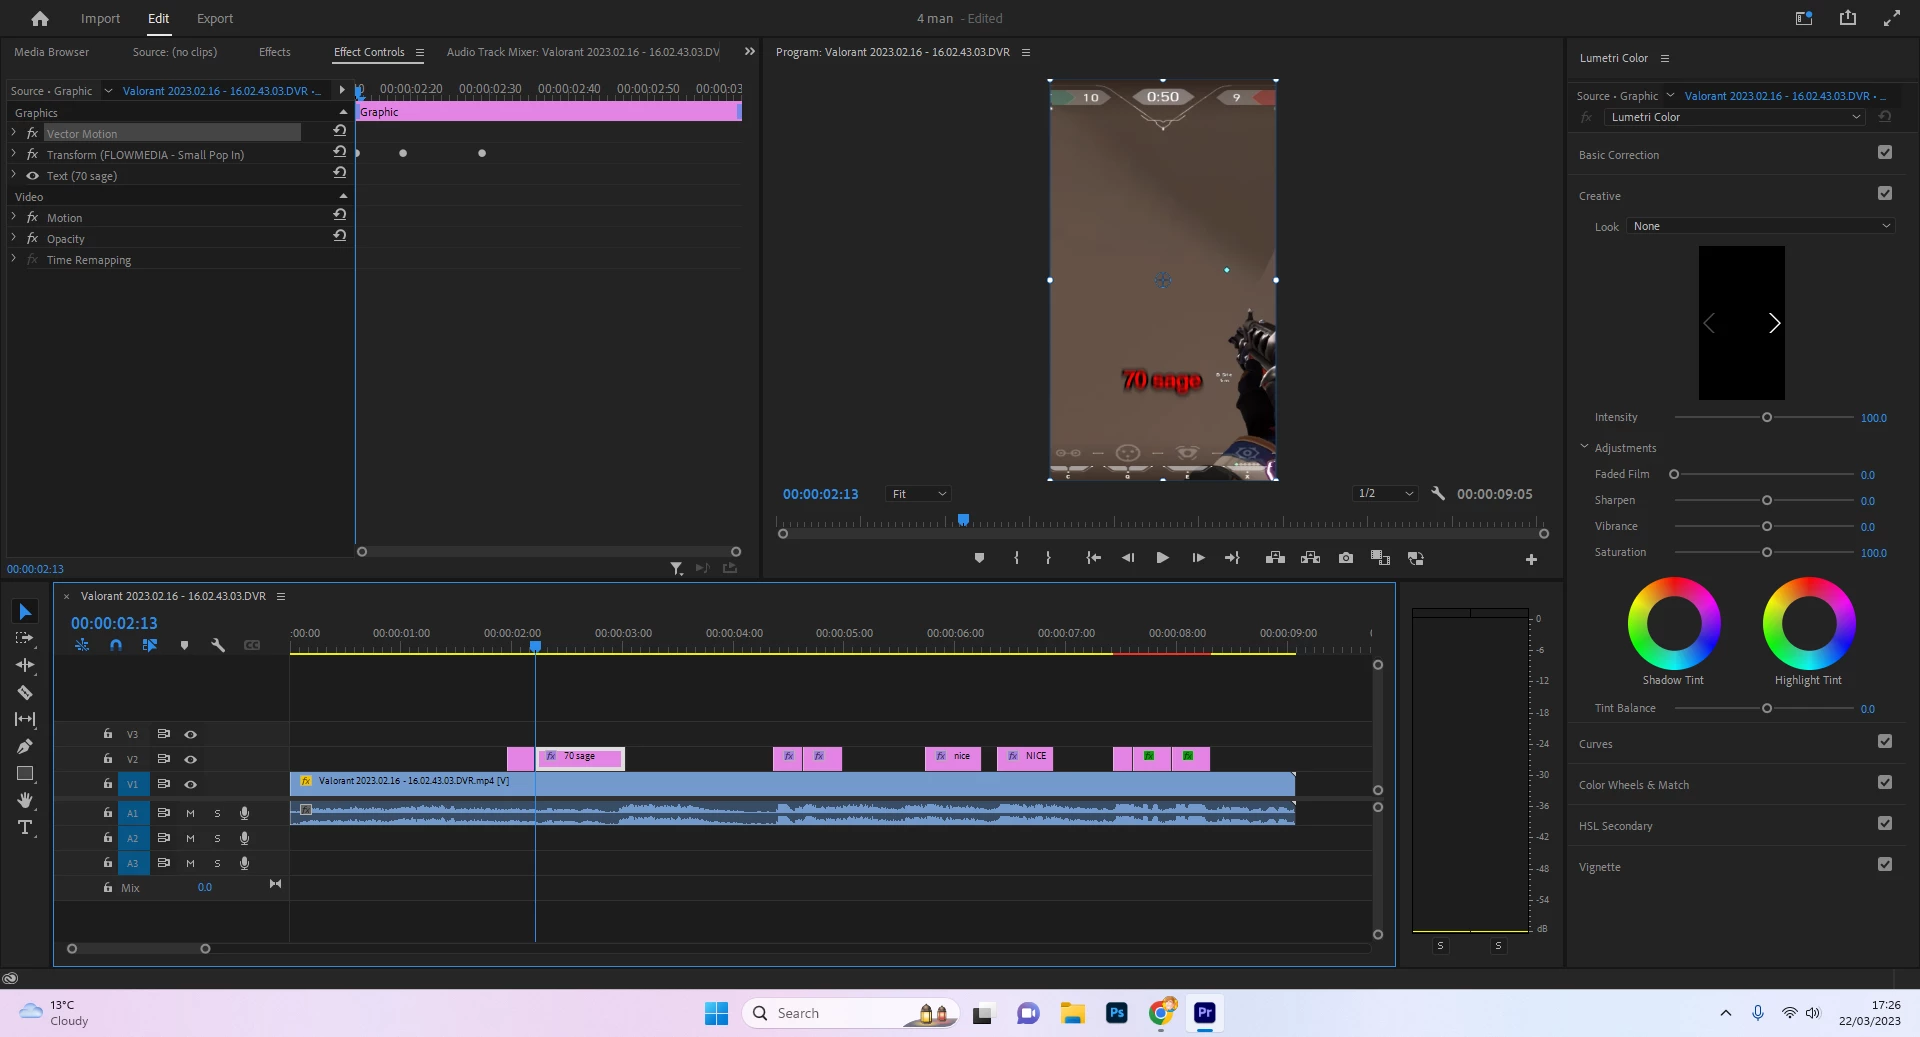
Task: Open the Lumetri Color panel menu
Action: (1665, 58)
